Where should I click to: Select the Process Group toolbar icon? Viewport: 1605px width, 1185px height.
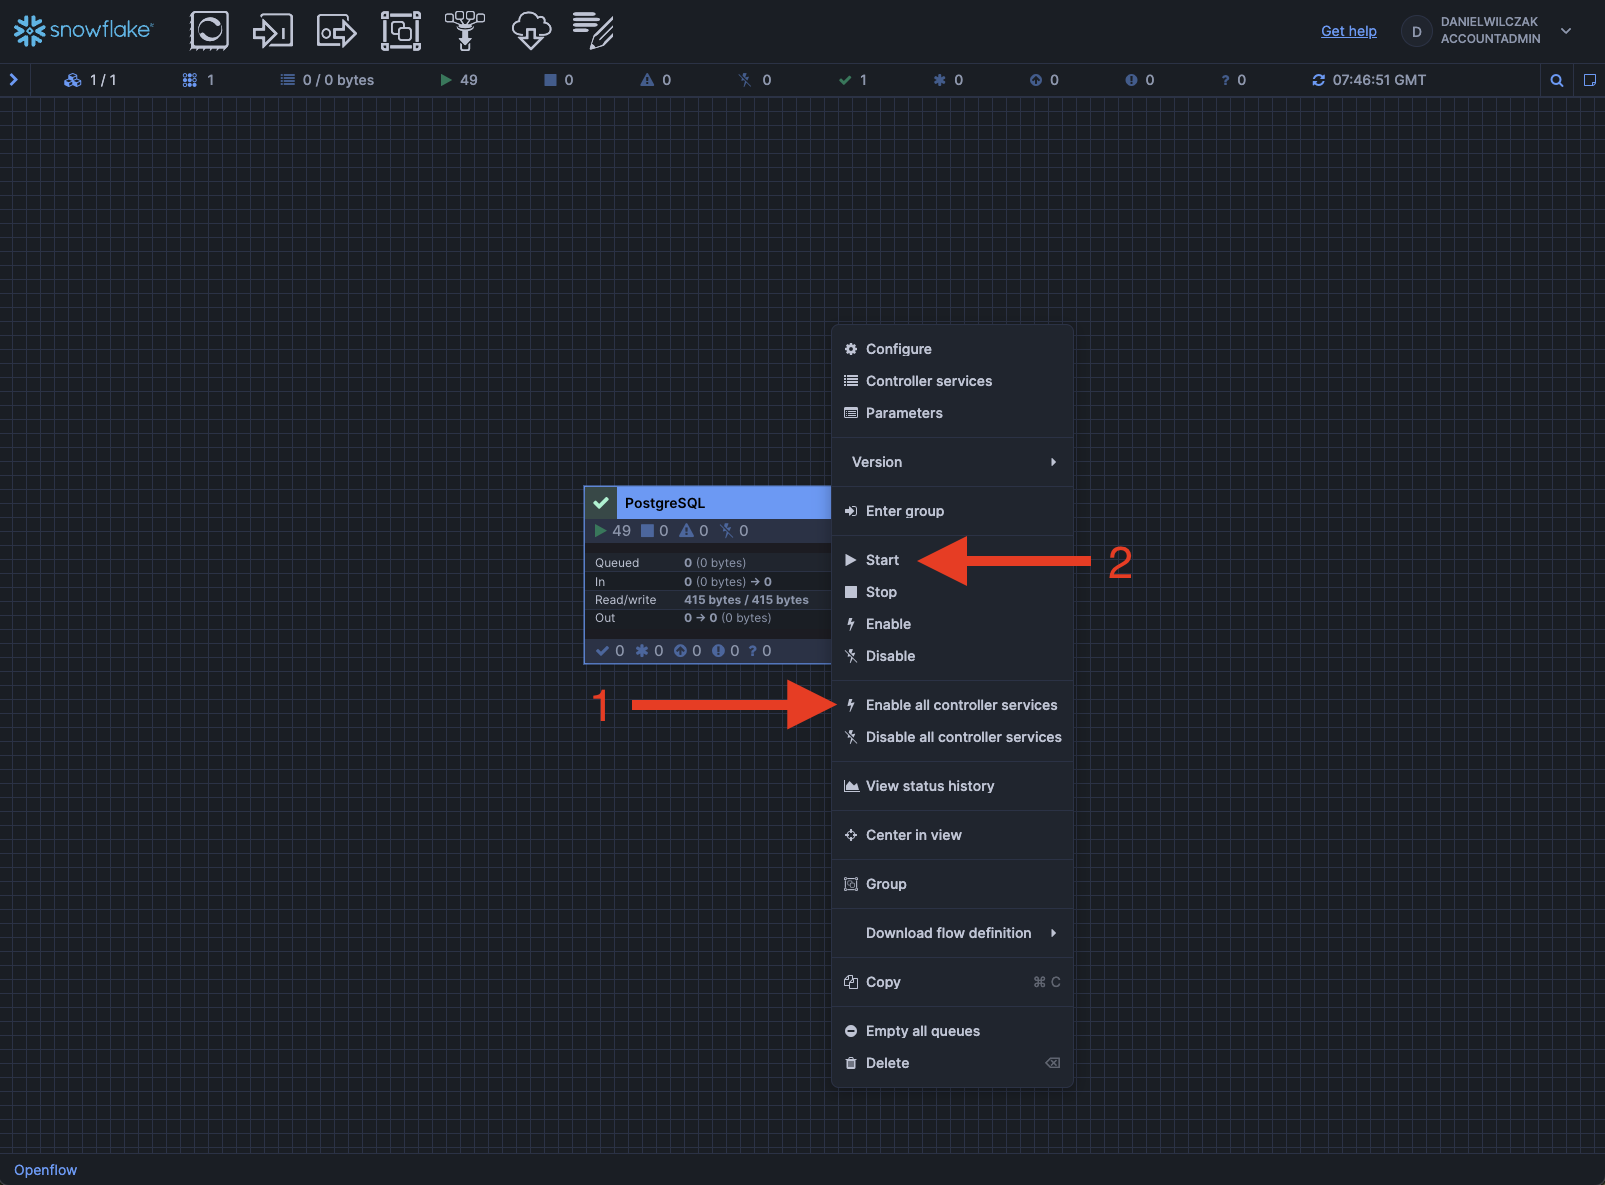(x=400, y=31)
